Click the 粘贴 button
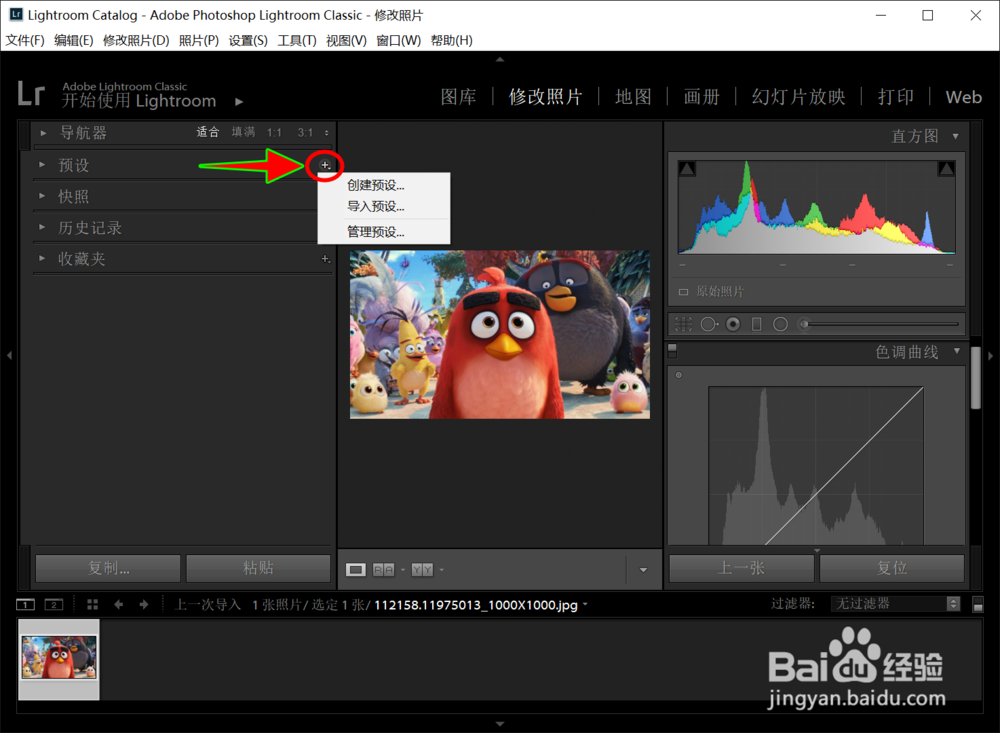This screenshot has height=733, width=1000. point(258,568)
